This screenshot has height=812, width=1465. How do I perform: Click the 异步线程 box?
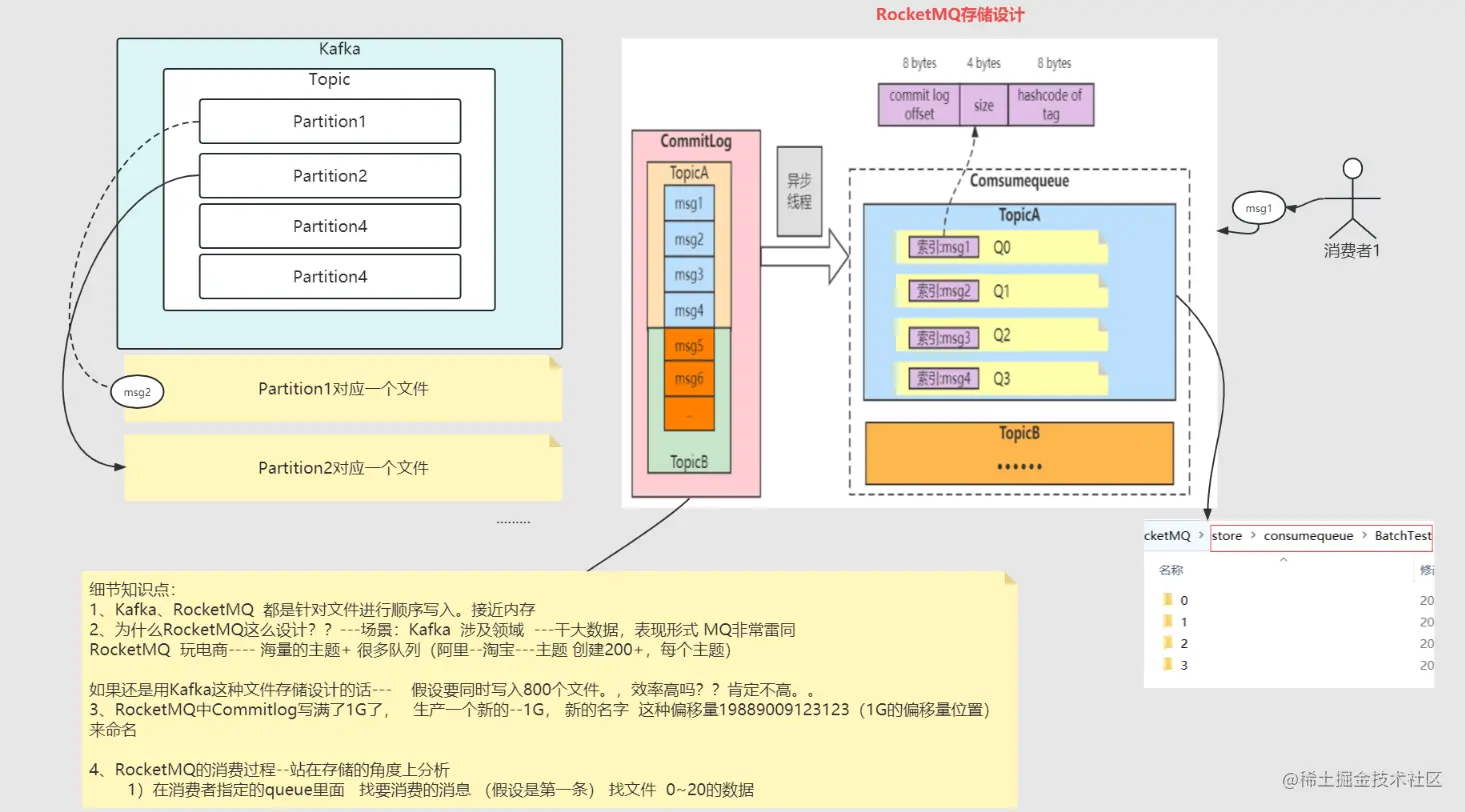click(x=799, y=191)
